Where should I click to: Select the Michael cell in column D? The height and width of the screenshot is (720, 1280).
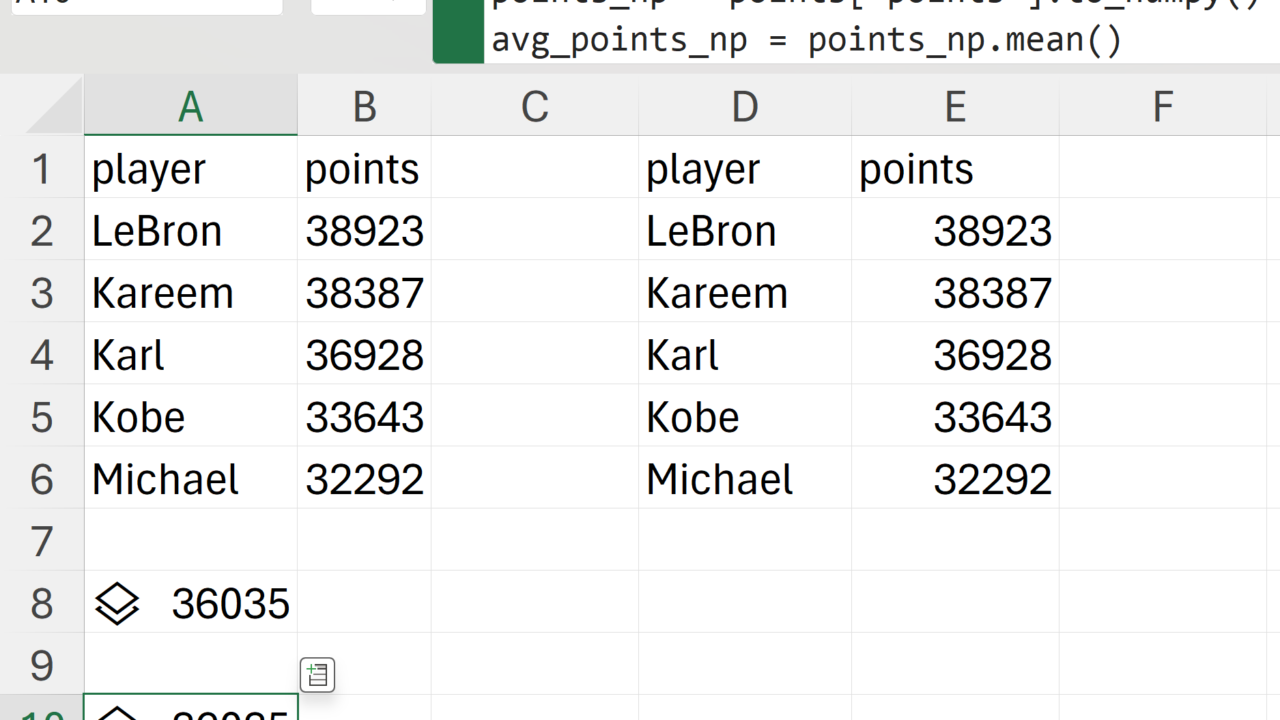coord(744,479)
